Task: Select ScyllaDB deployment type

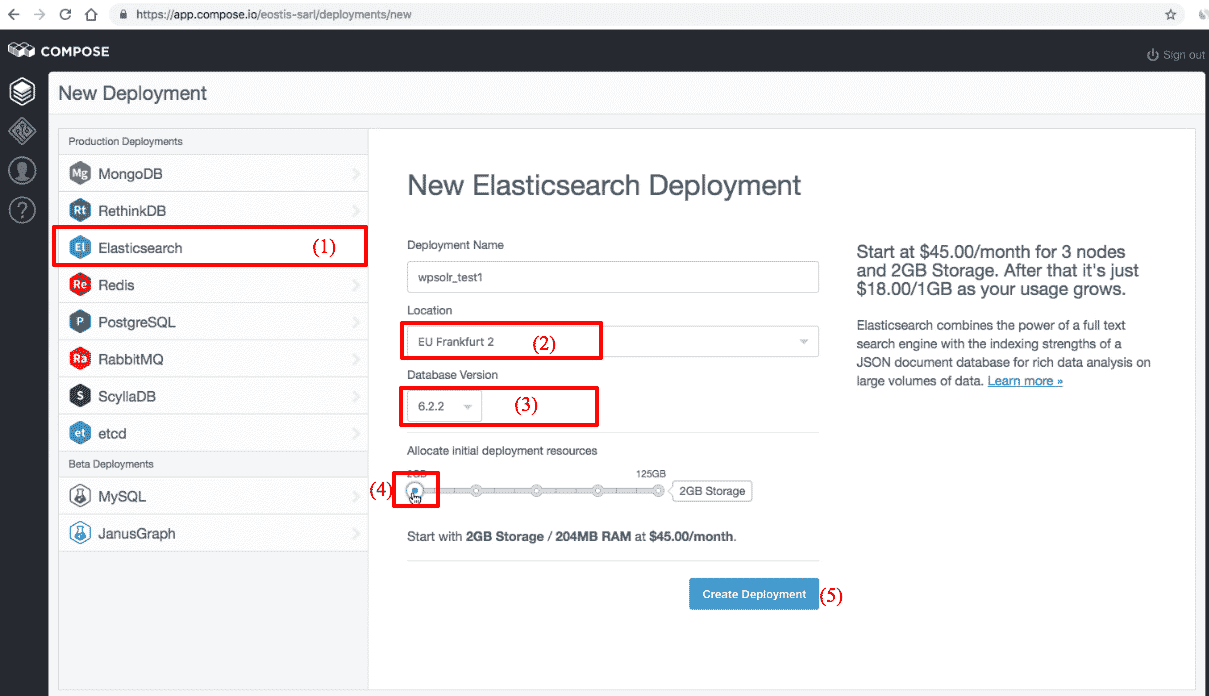Action: coord(213,396)
